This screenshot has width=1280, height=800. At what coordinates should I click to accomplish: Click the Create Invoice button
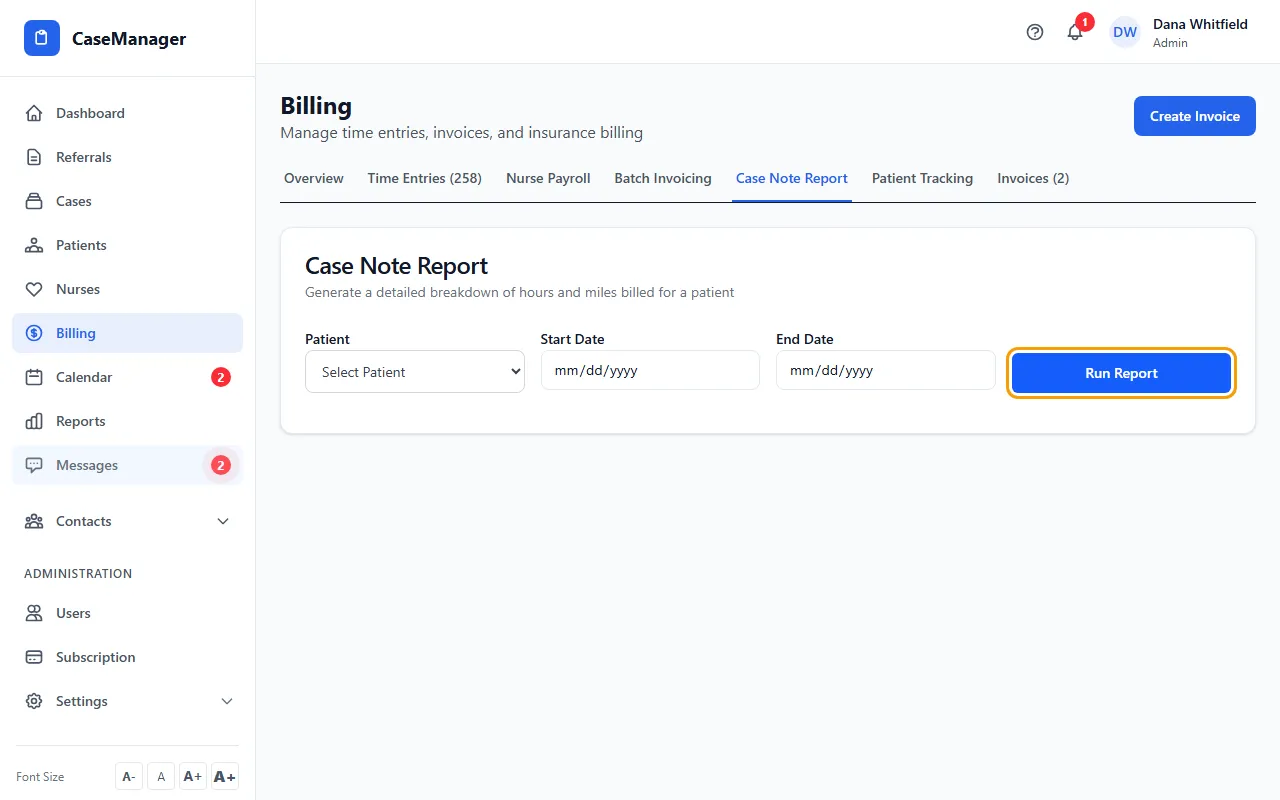[x=1195, y=116]
